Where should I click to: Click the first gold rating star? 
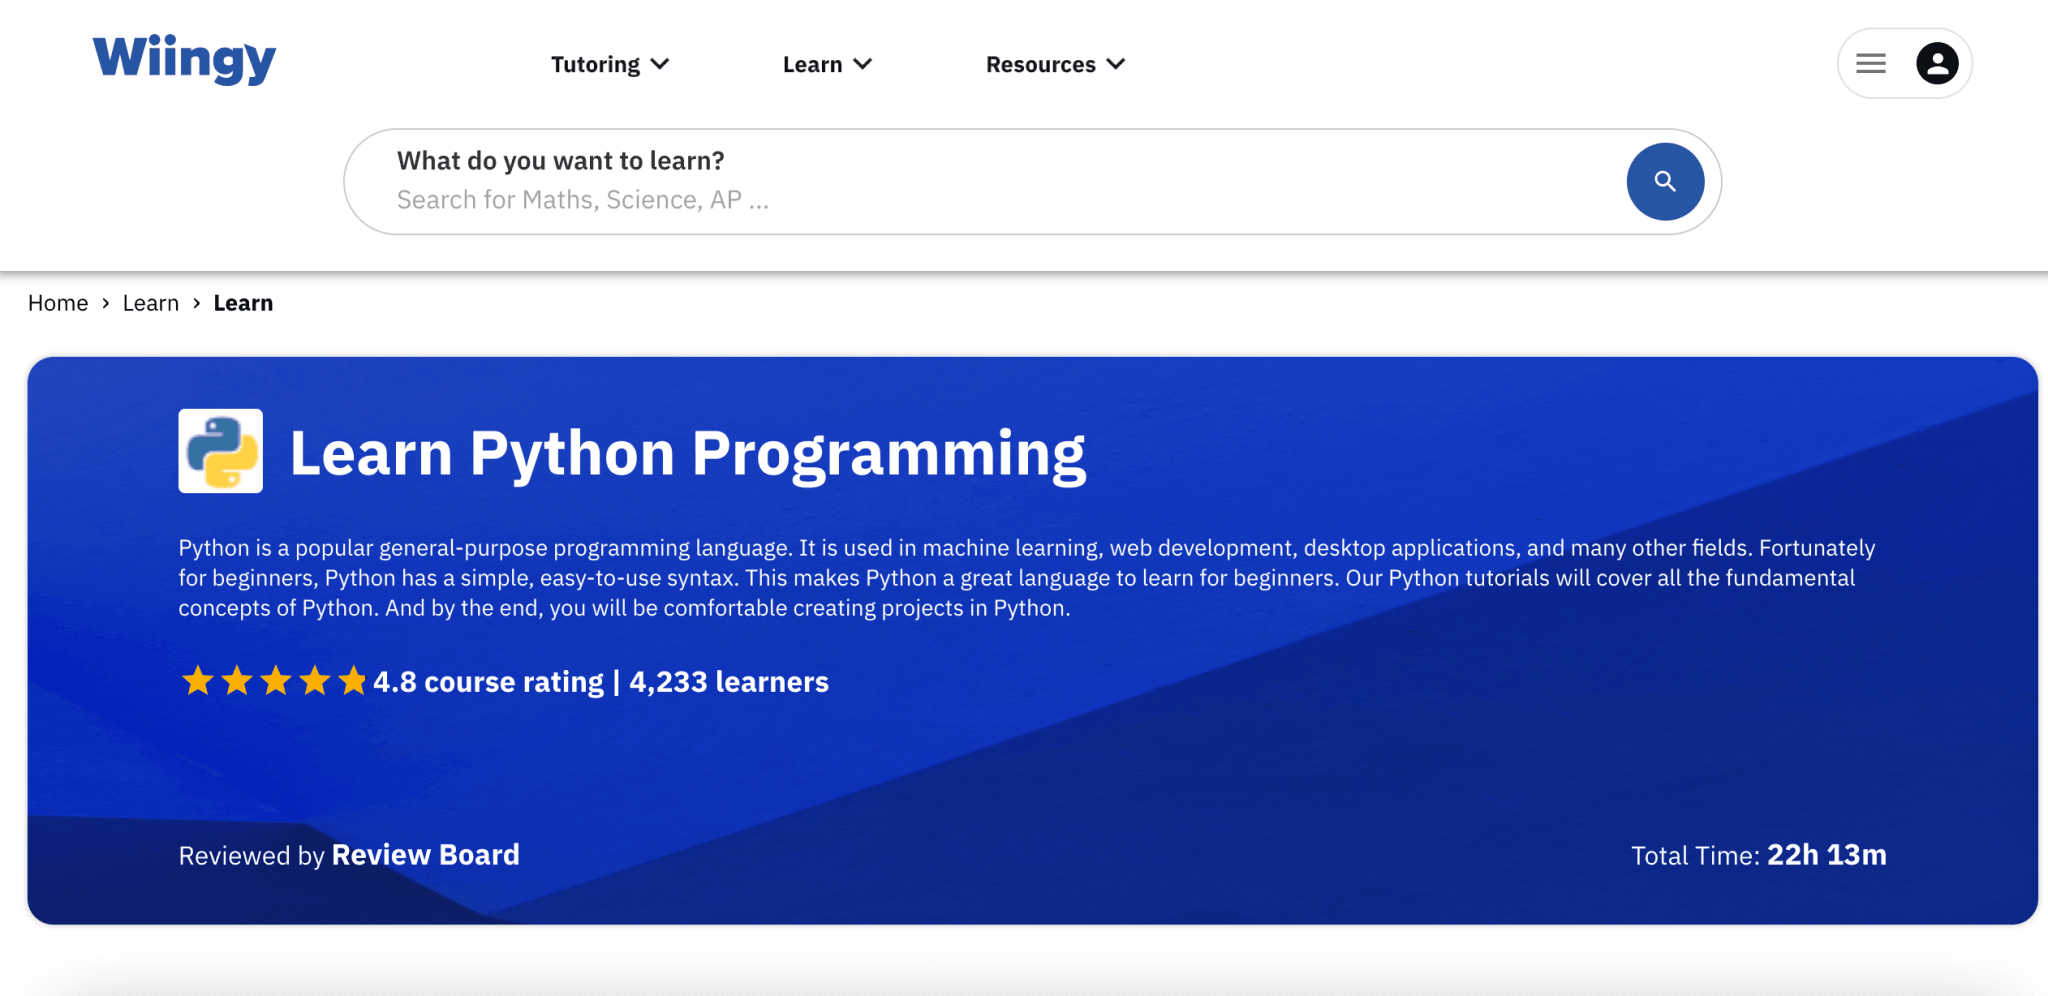click(x=198, y=682)
